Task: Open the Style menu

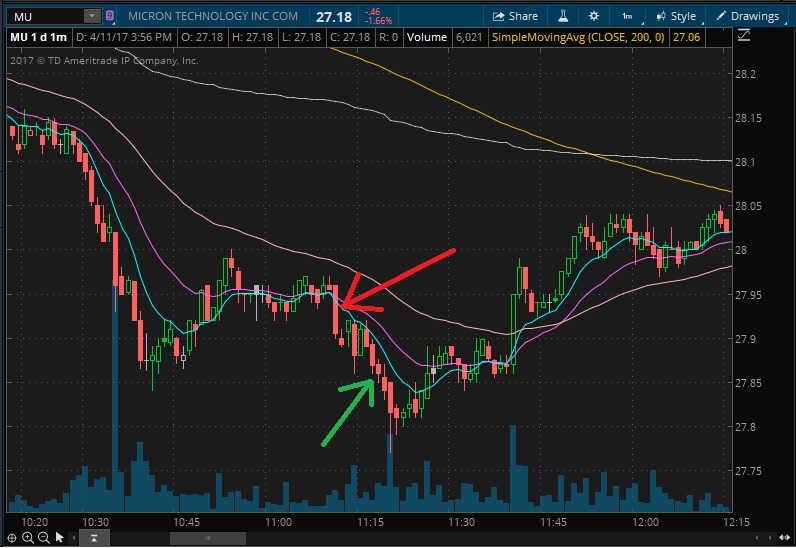Action: coord(677,16)
